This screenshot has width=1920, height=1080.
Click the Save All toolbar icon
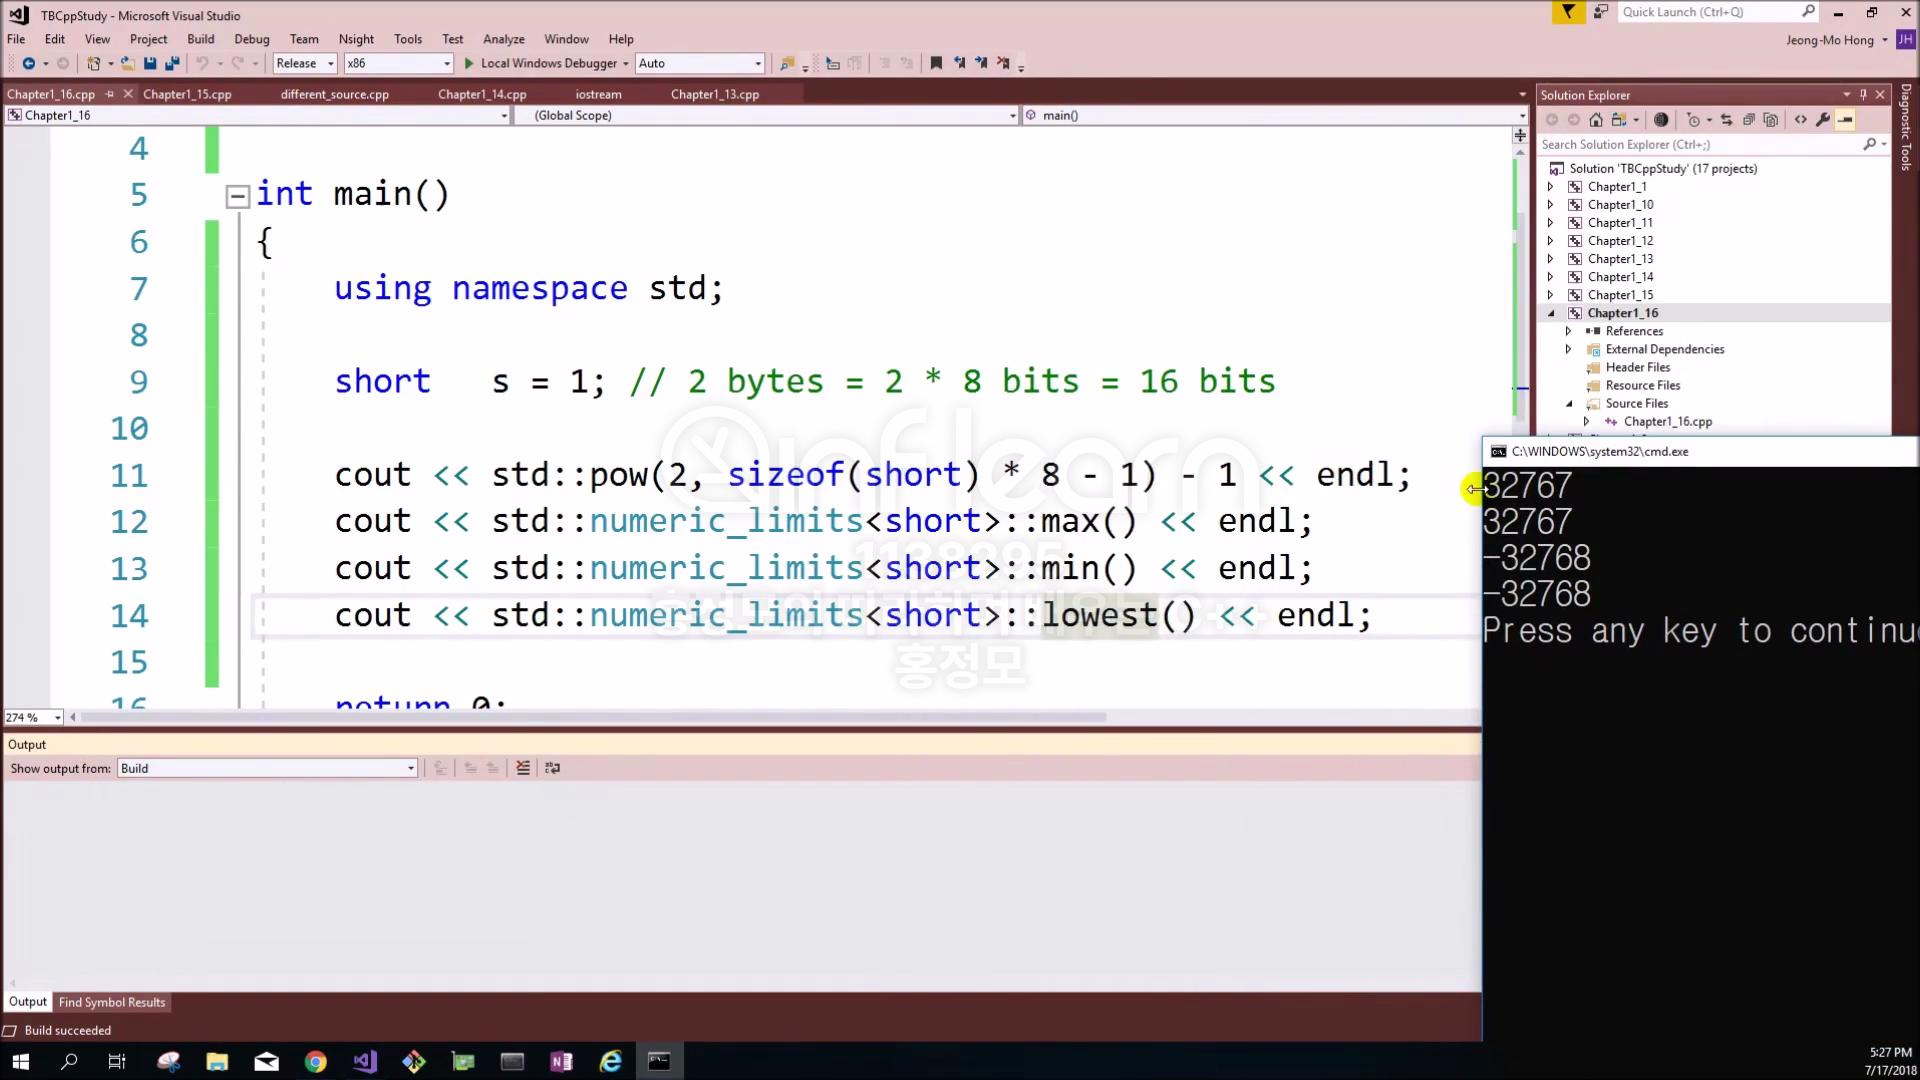point(171,63)
